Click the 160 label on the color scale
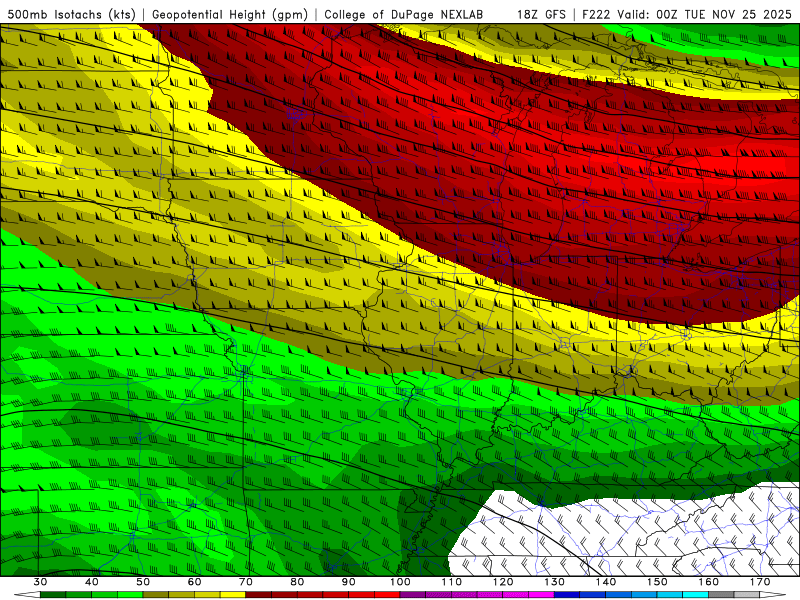Image resolution: width=800 pixels, height=600 pixels. point(709,582)
